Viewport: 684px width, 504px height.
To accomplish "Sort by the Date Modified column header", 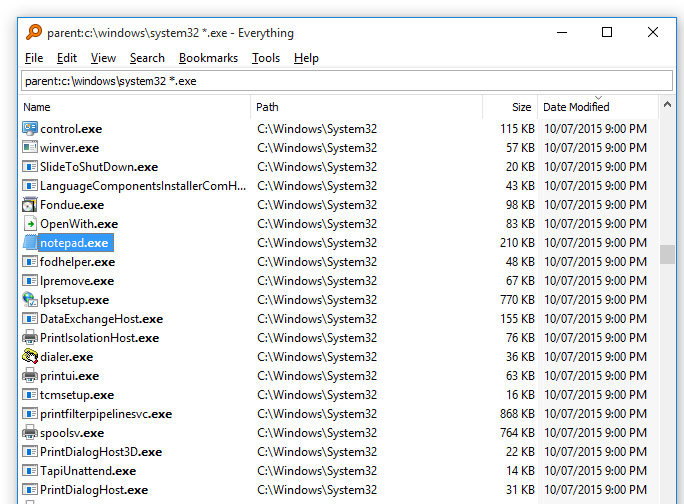I will [x=598, y=107].
